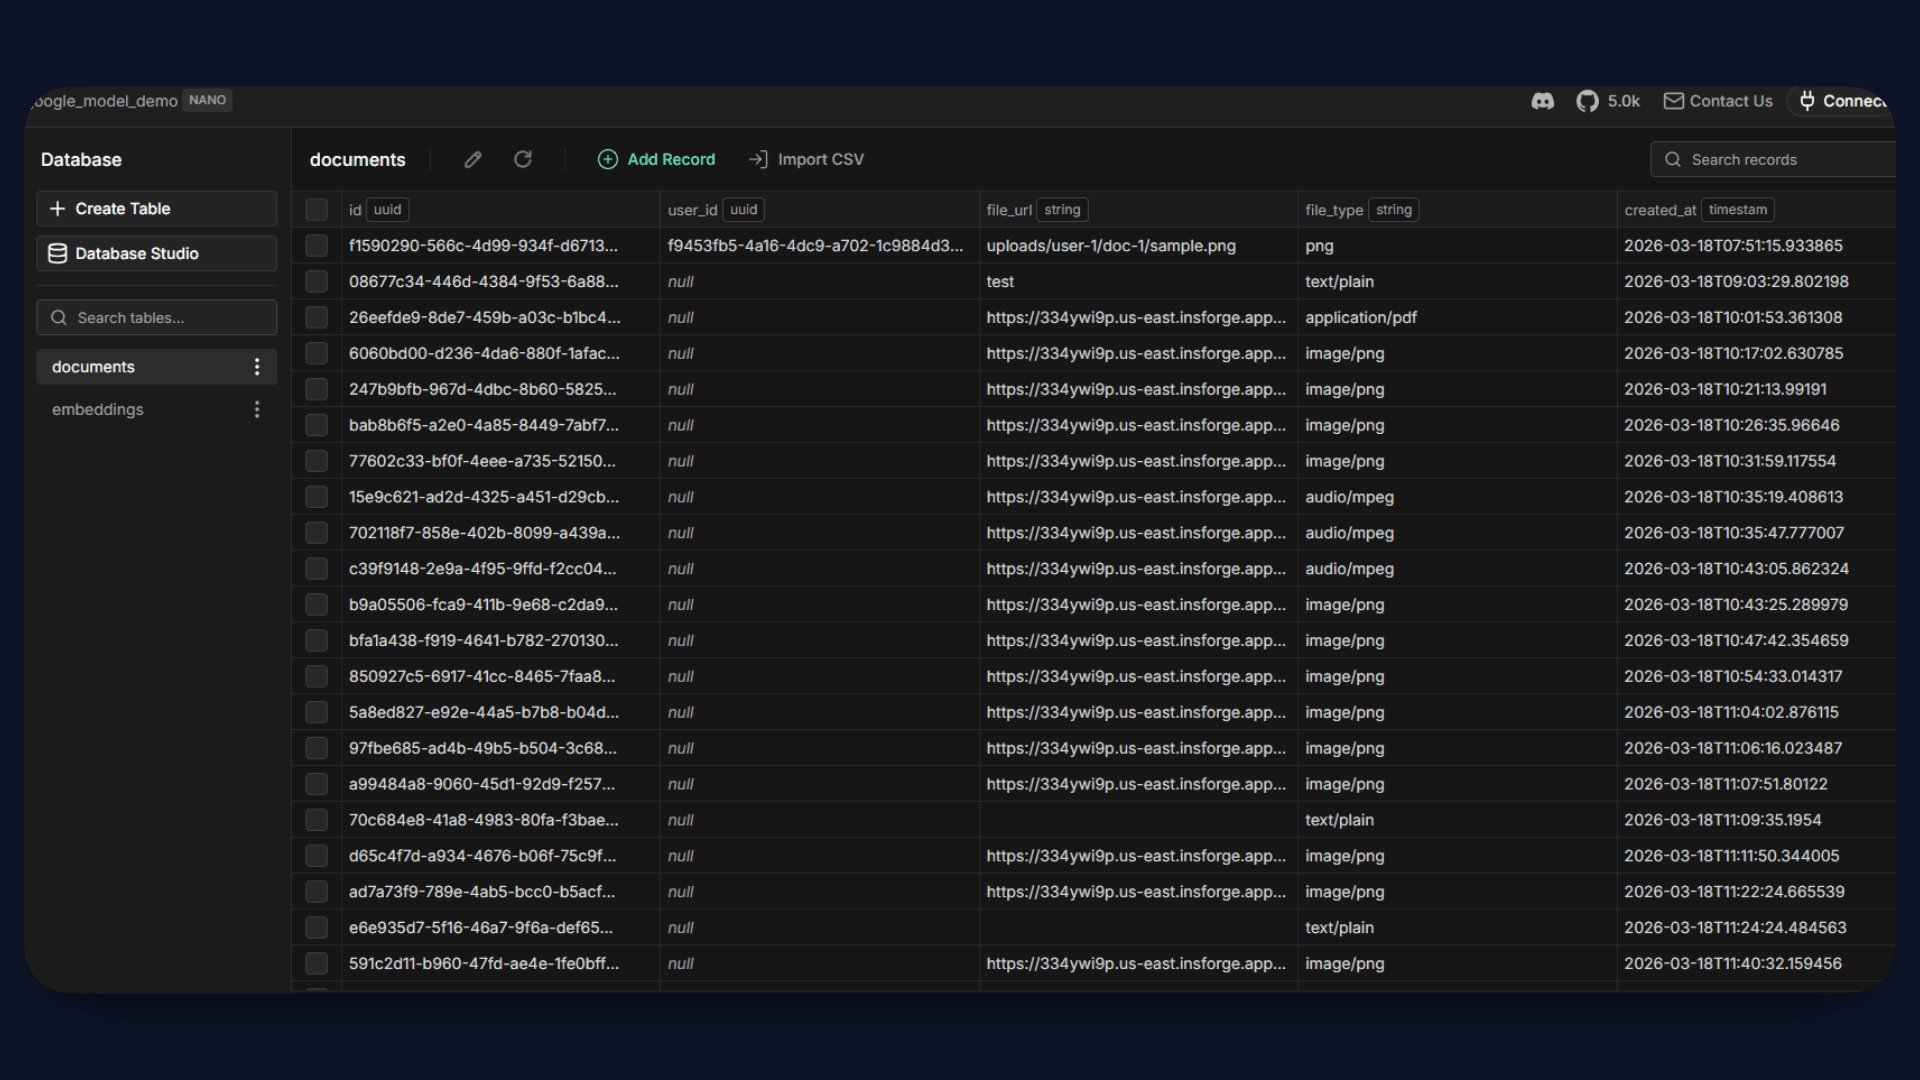Click the pencil edit table icon
Screen dimensions: 1920x1080
pos(473,160)
